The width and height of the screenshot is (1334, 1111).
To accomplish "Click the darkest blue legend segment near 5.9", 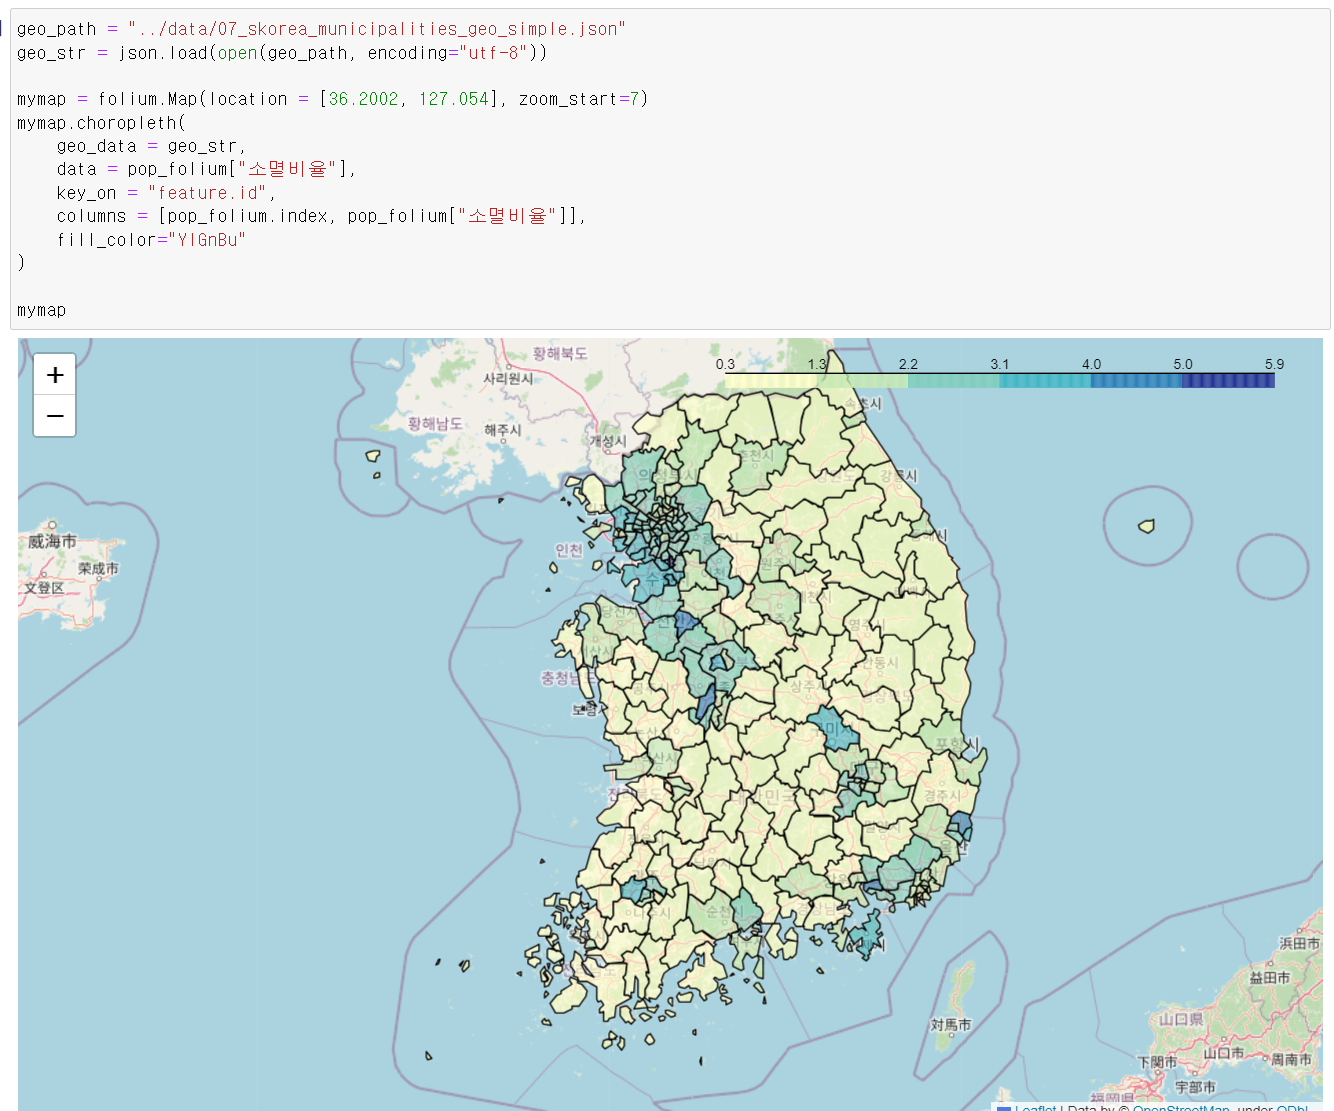I will tap(1228, 380).
